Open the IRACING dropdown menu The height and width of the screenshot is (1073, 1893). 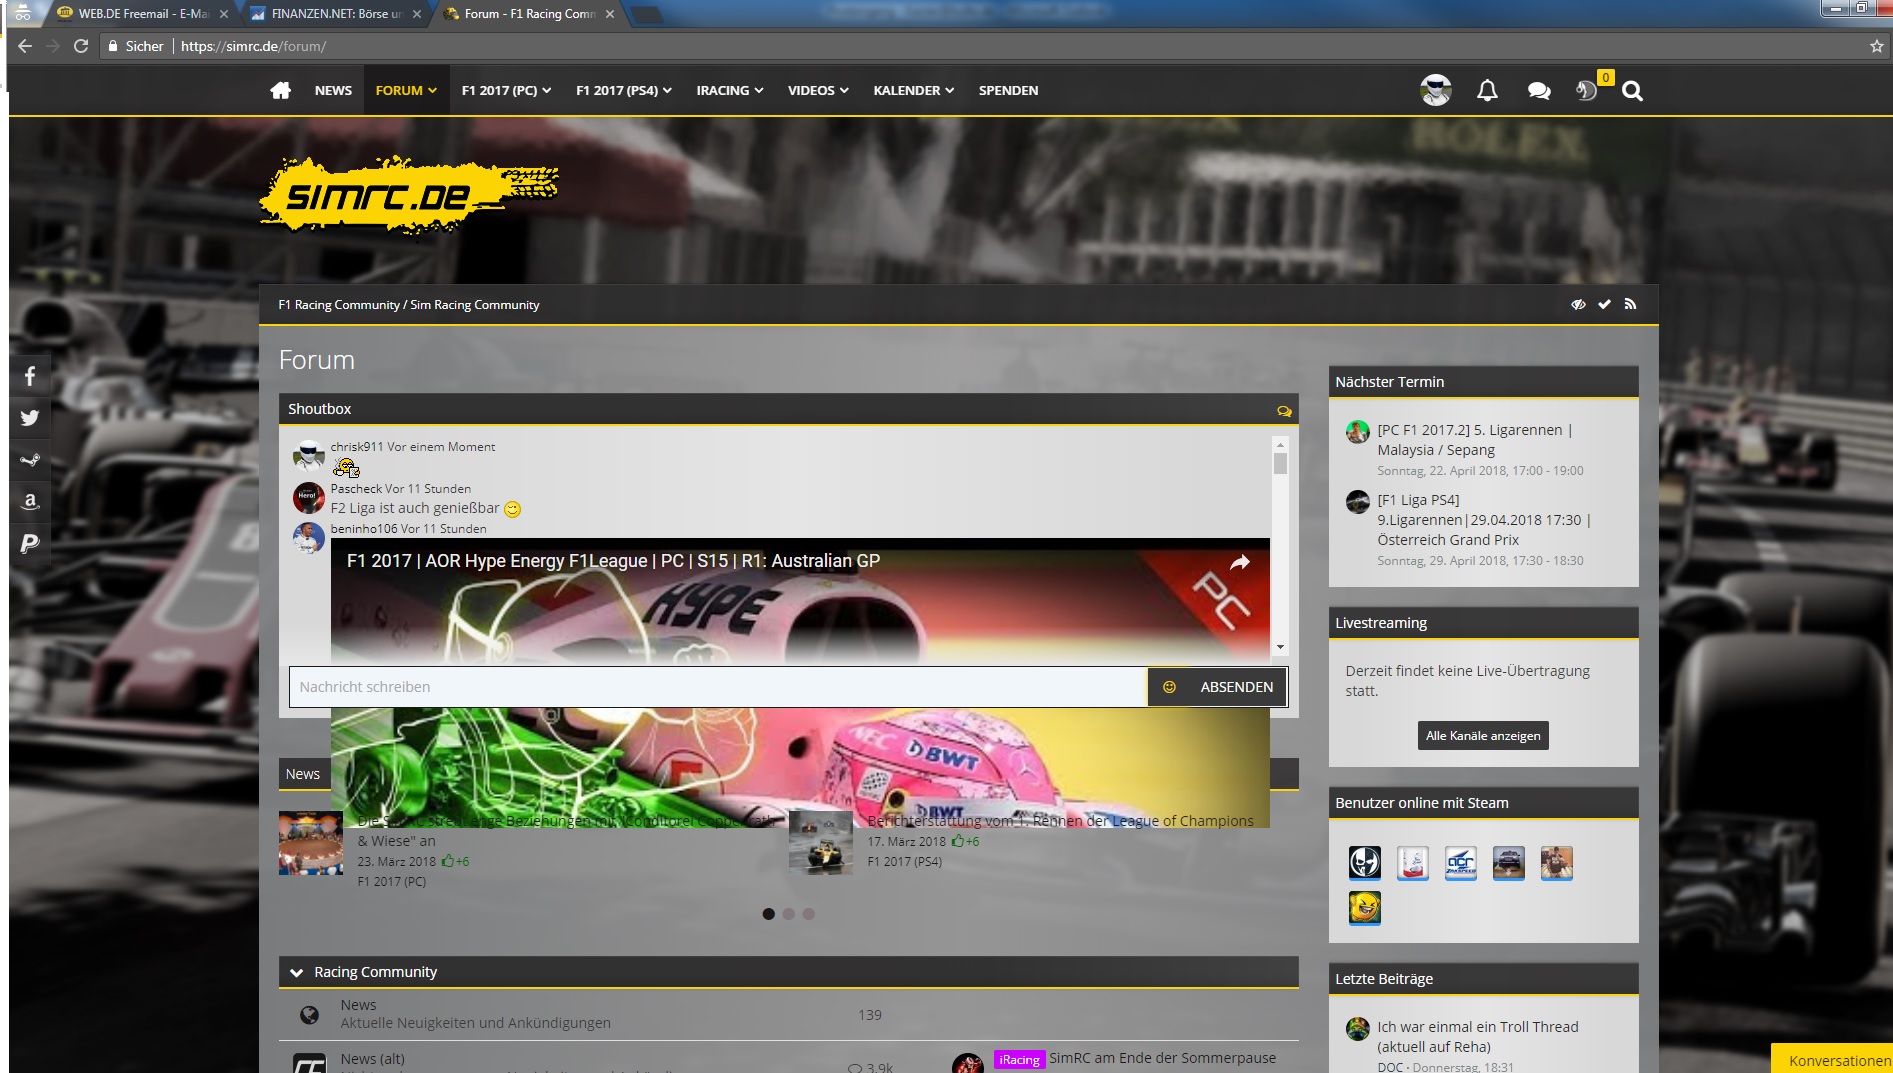(729, 91)
